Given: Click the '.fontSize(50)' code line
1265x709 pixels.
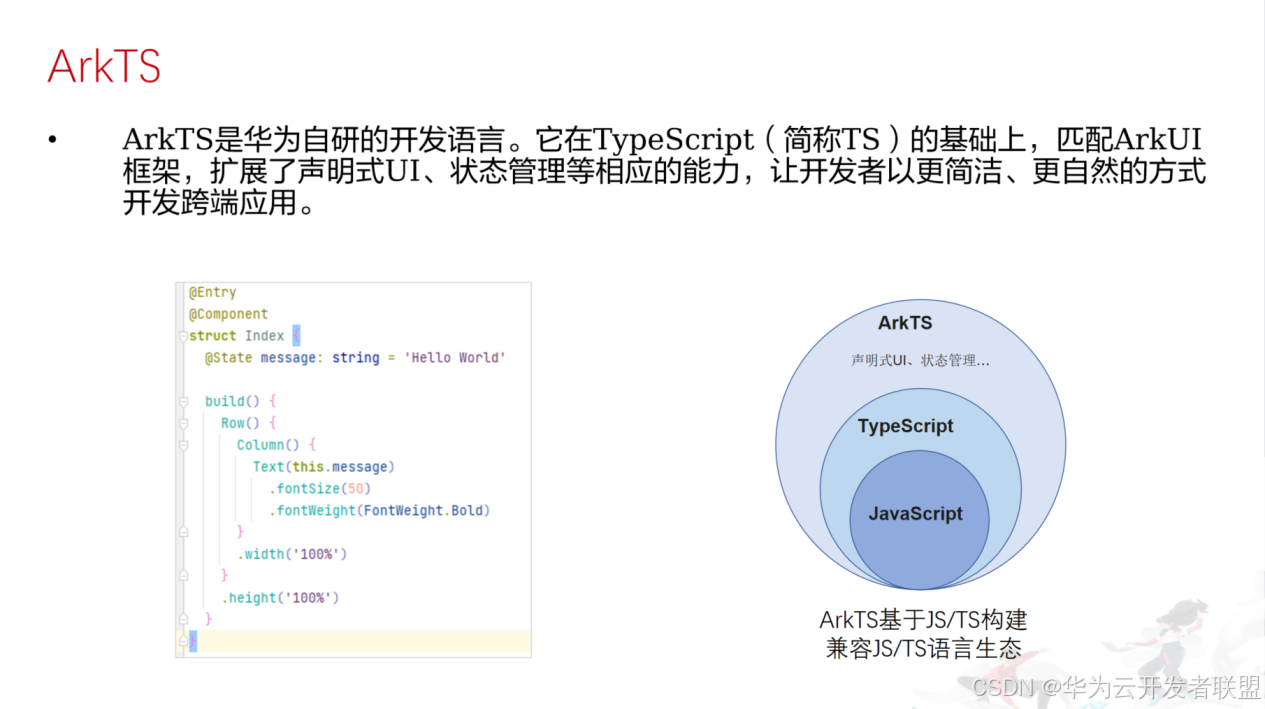Looking at the screenshot, I should [320, 489].
